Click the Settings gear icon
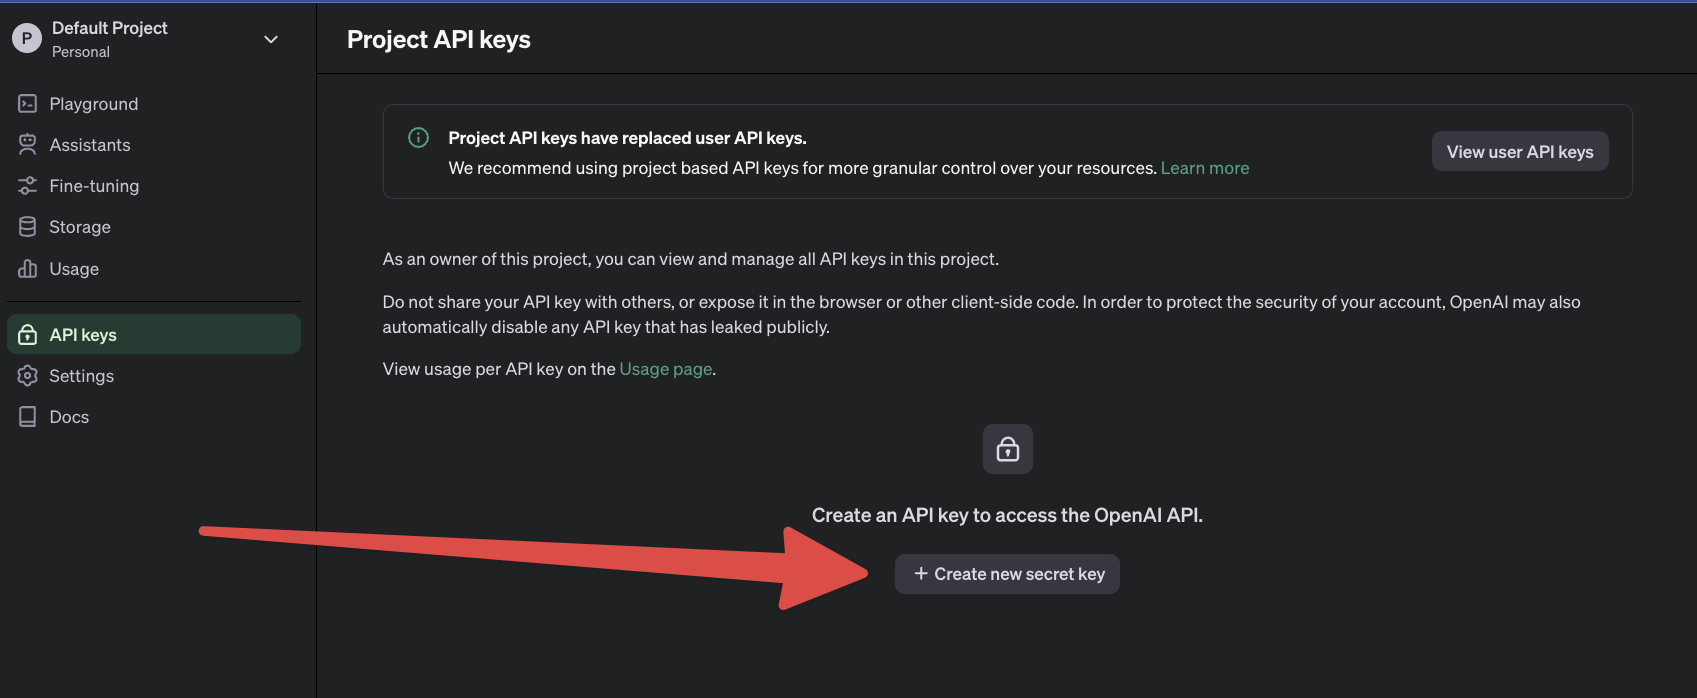This screenshot has height=698, width=1697. [28, 376]
